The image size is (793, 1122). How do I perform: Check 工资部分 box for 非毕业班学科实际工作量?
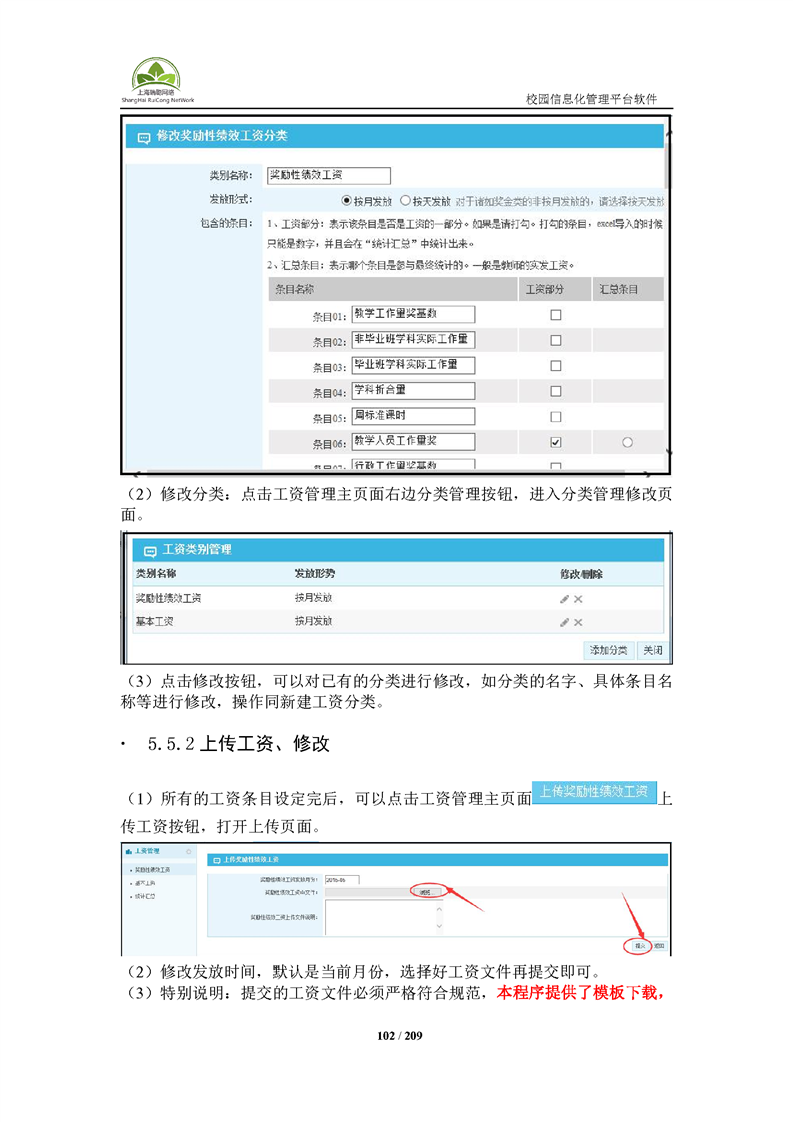555,341
